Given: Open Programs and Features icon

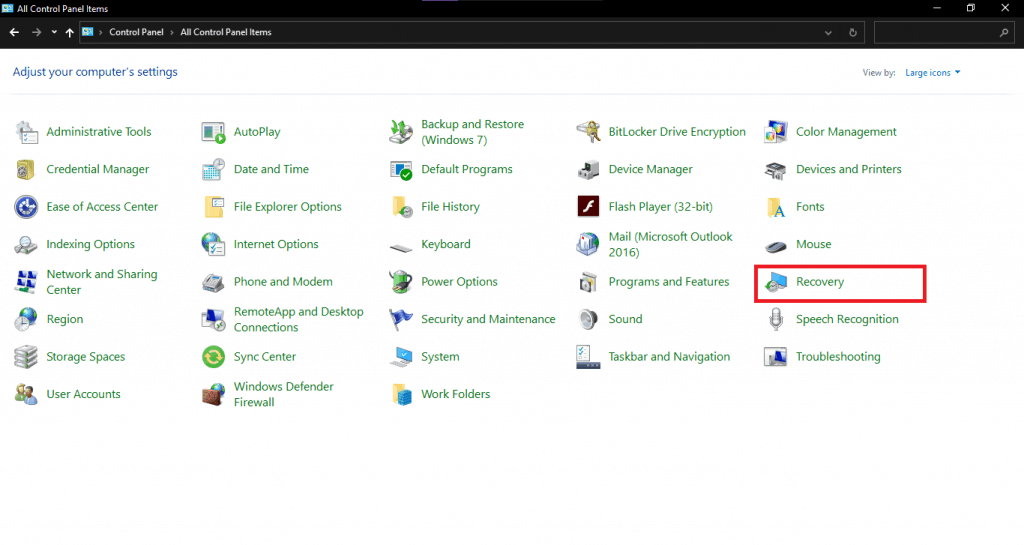Looking at the screenshot, I should point(588,282).
